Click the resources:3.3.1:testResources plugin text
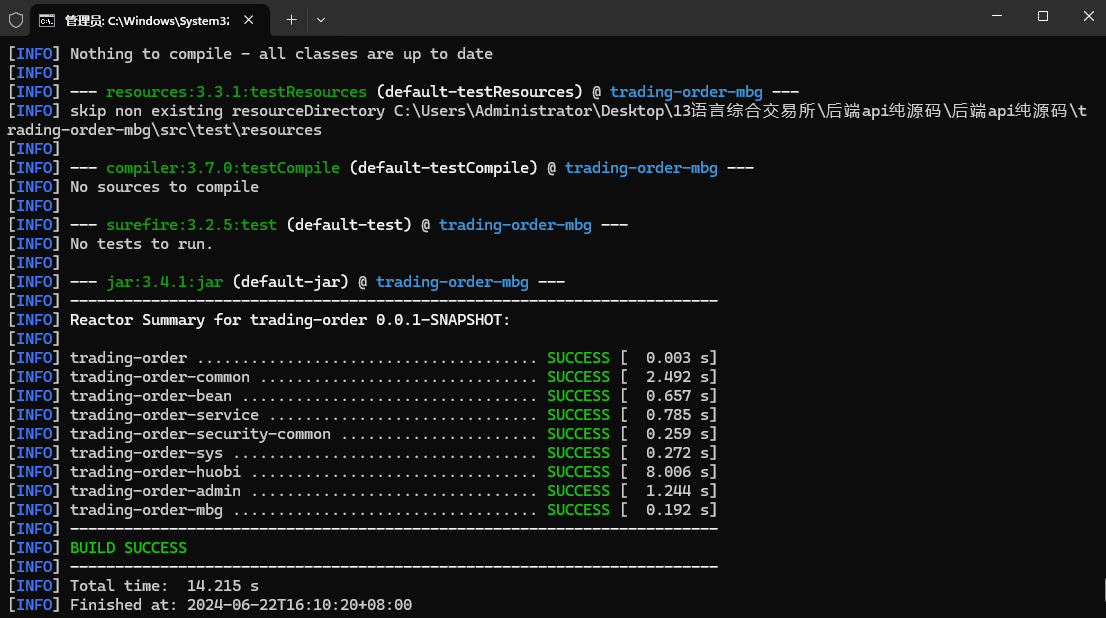This screenshot has height=618, width=1106. coord(236,92)
